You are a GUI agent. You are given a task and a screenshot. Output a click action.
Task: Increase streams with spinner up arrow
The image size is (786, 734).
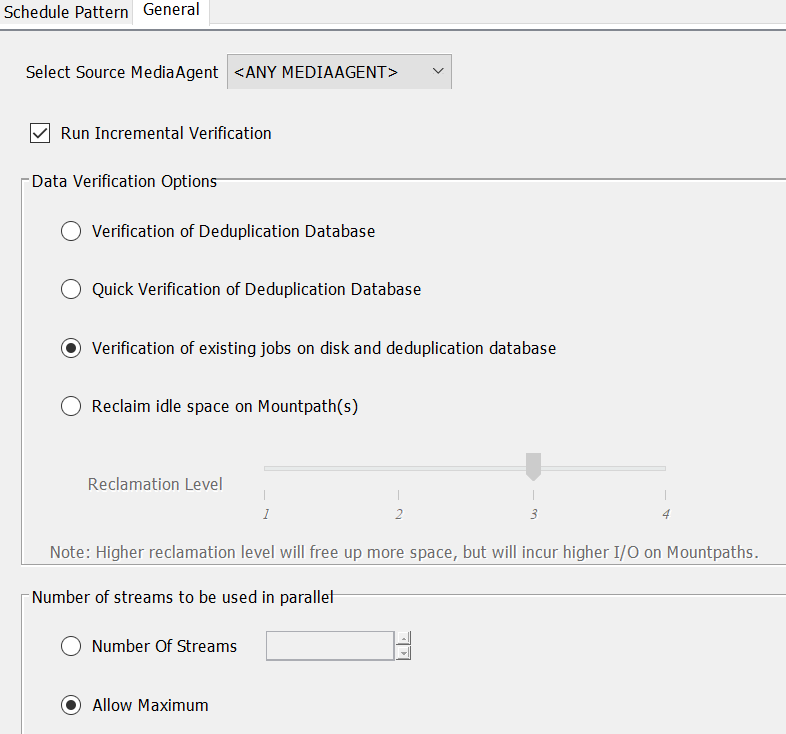[x=403, y=638]
